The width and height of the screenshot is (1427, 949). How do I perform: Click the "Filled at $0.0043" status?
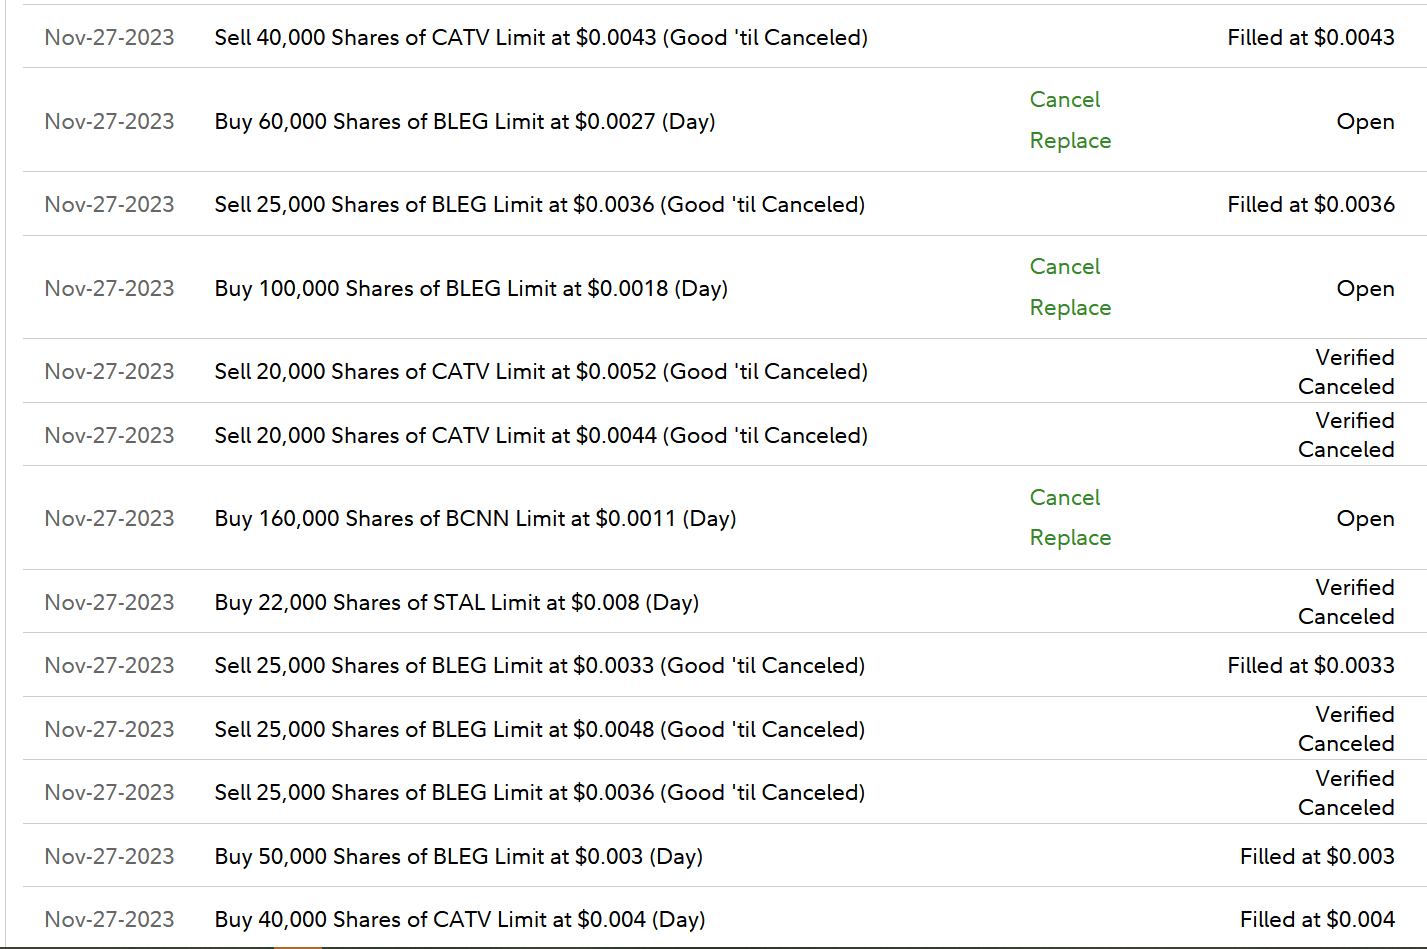1310,38
